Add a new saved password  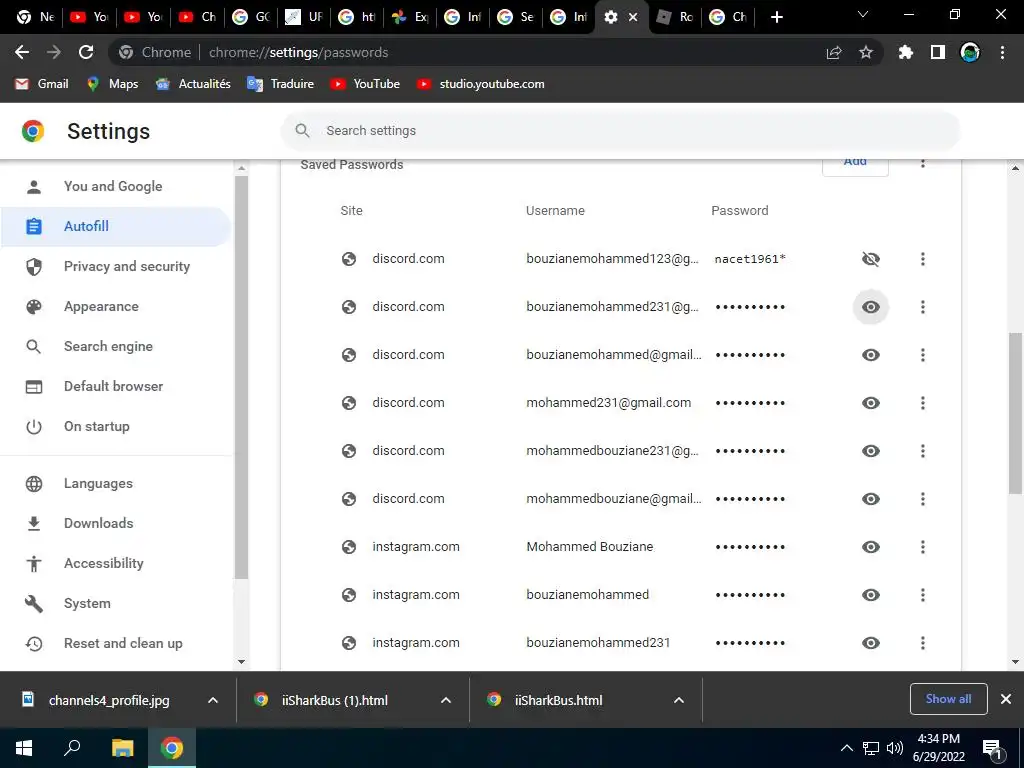(855, 165)
